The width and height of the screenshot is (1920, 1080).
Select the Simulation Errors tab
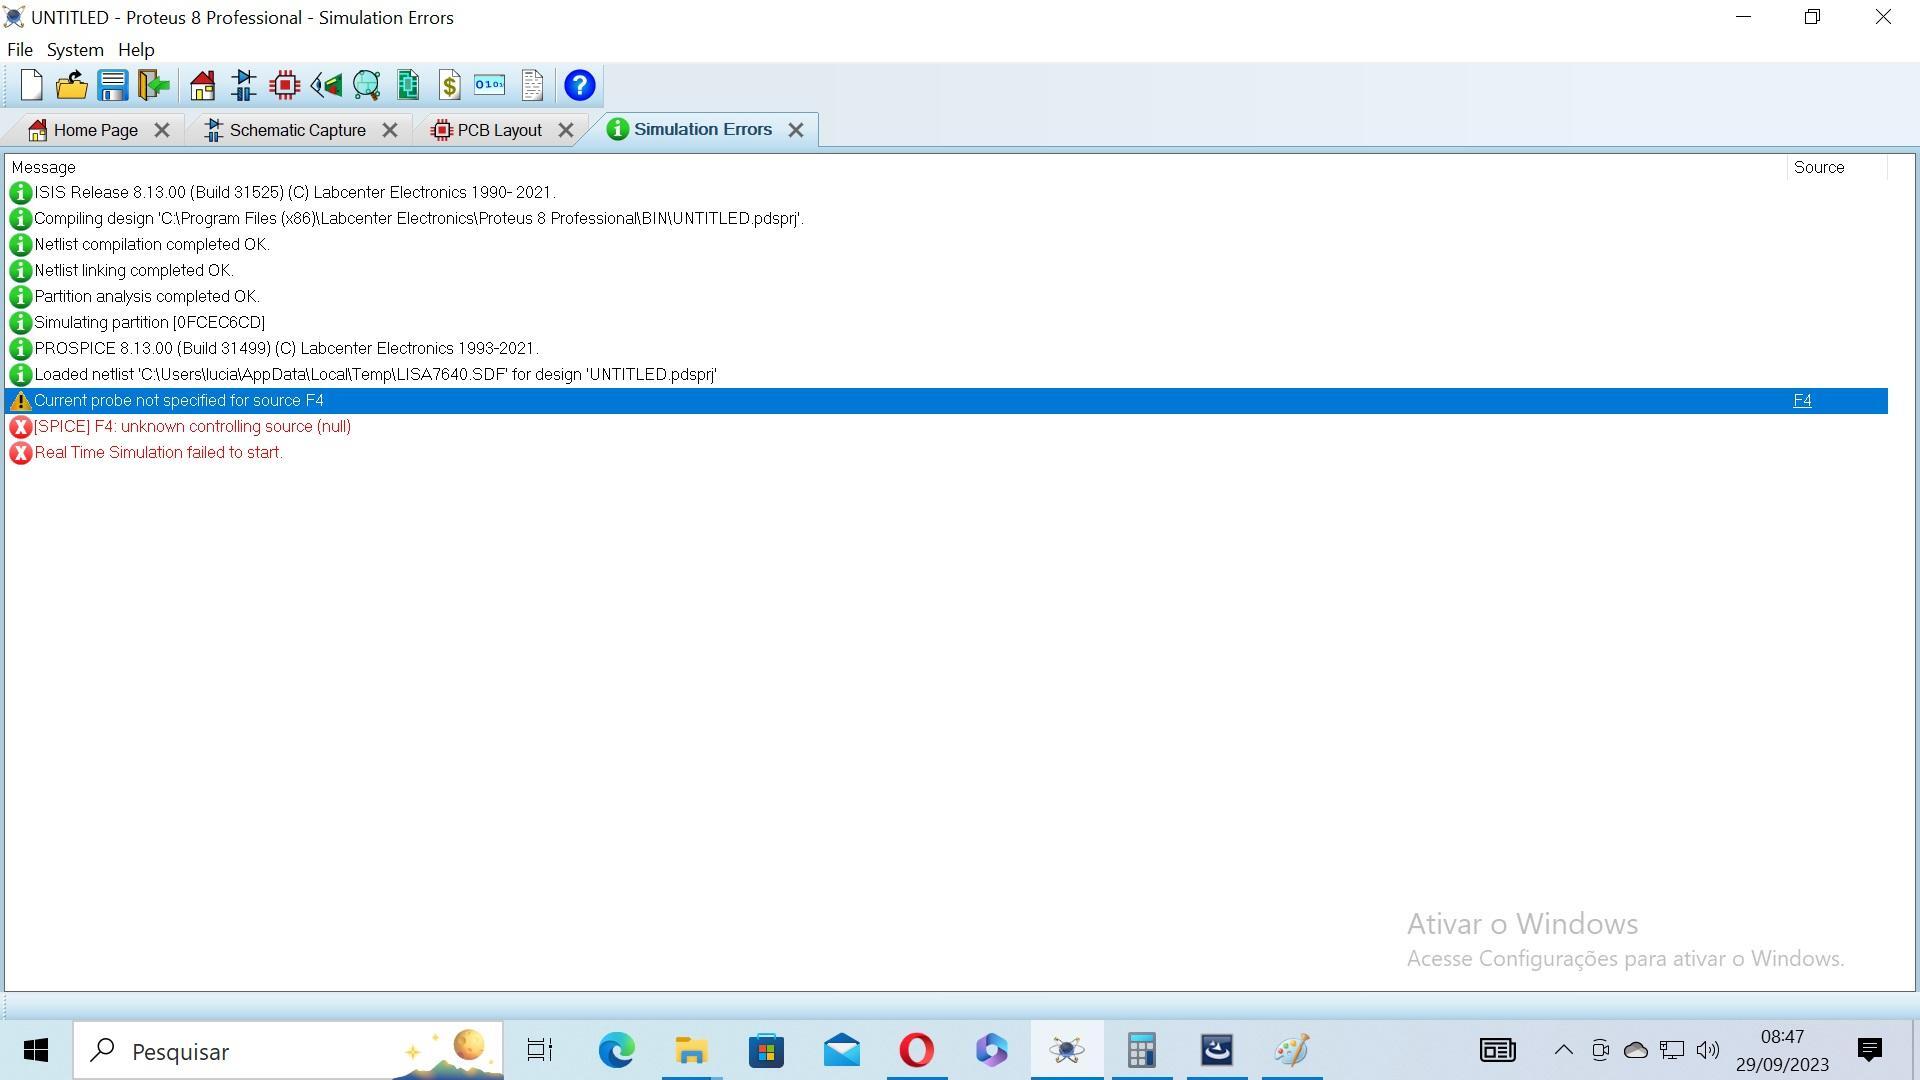[x=702, y=129]
